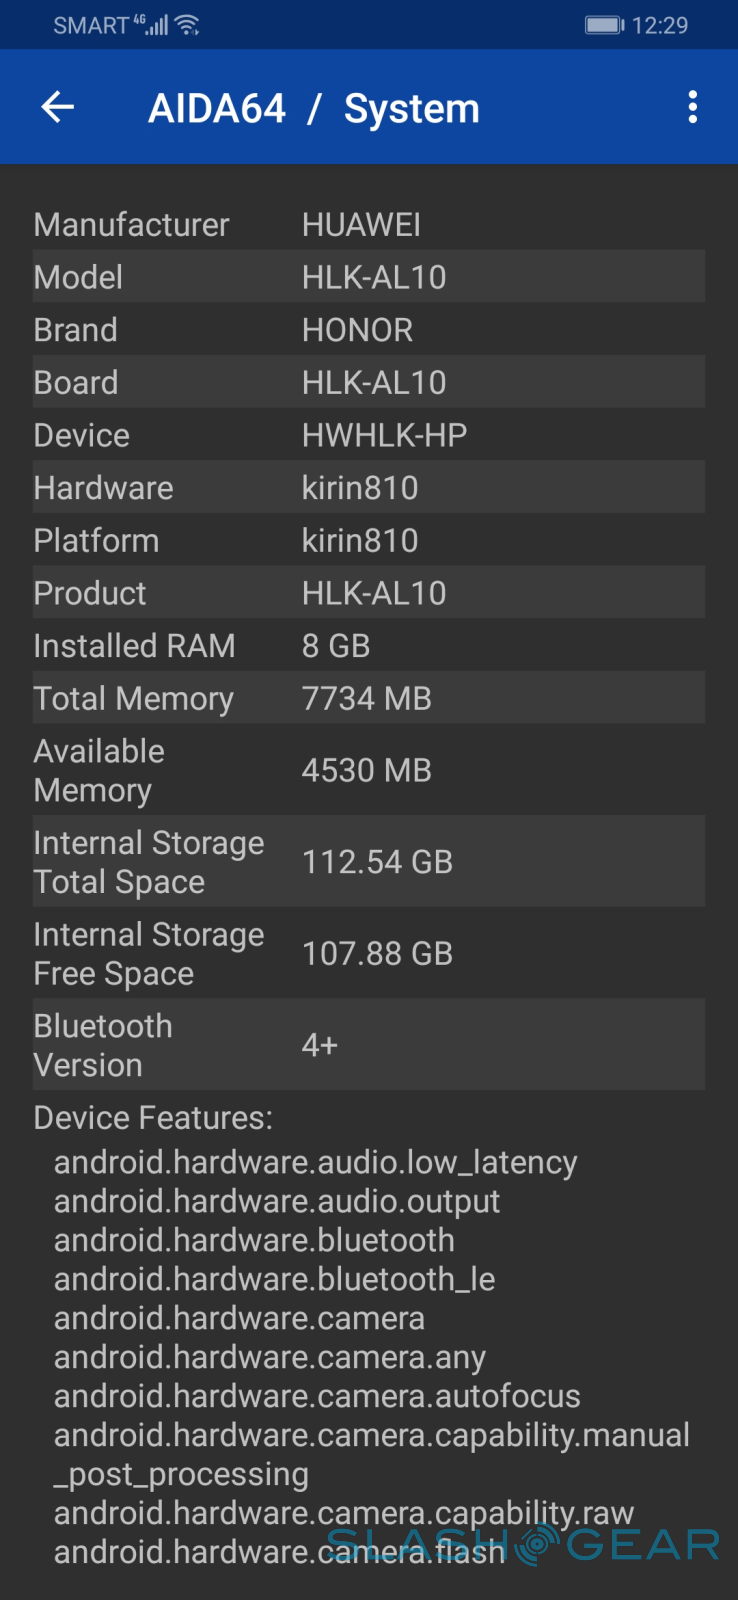The width and height of the screenshot is (738, 1600).
Task: Tap the Available Memory 4530 MB row
Action: tap(368, 770)
